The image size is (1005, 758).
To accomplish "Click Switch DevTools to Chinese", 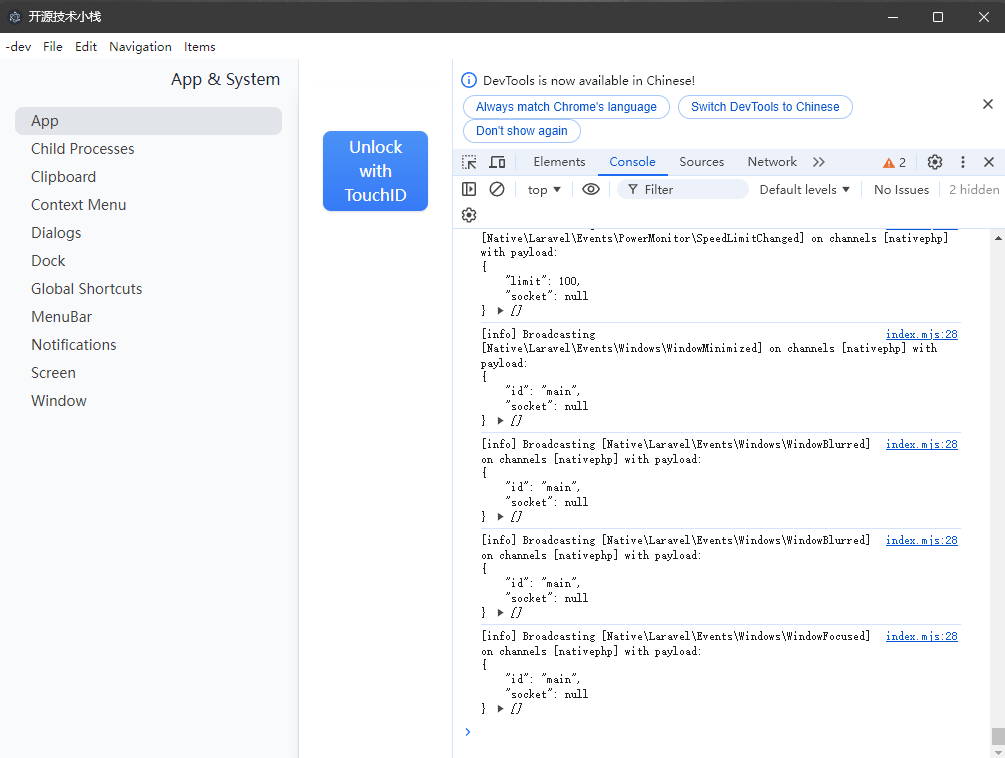I will click(x=765, y=107).
